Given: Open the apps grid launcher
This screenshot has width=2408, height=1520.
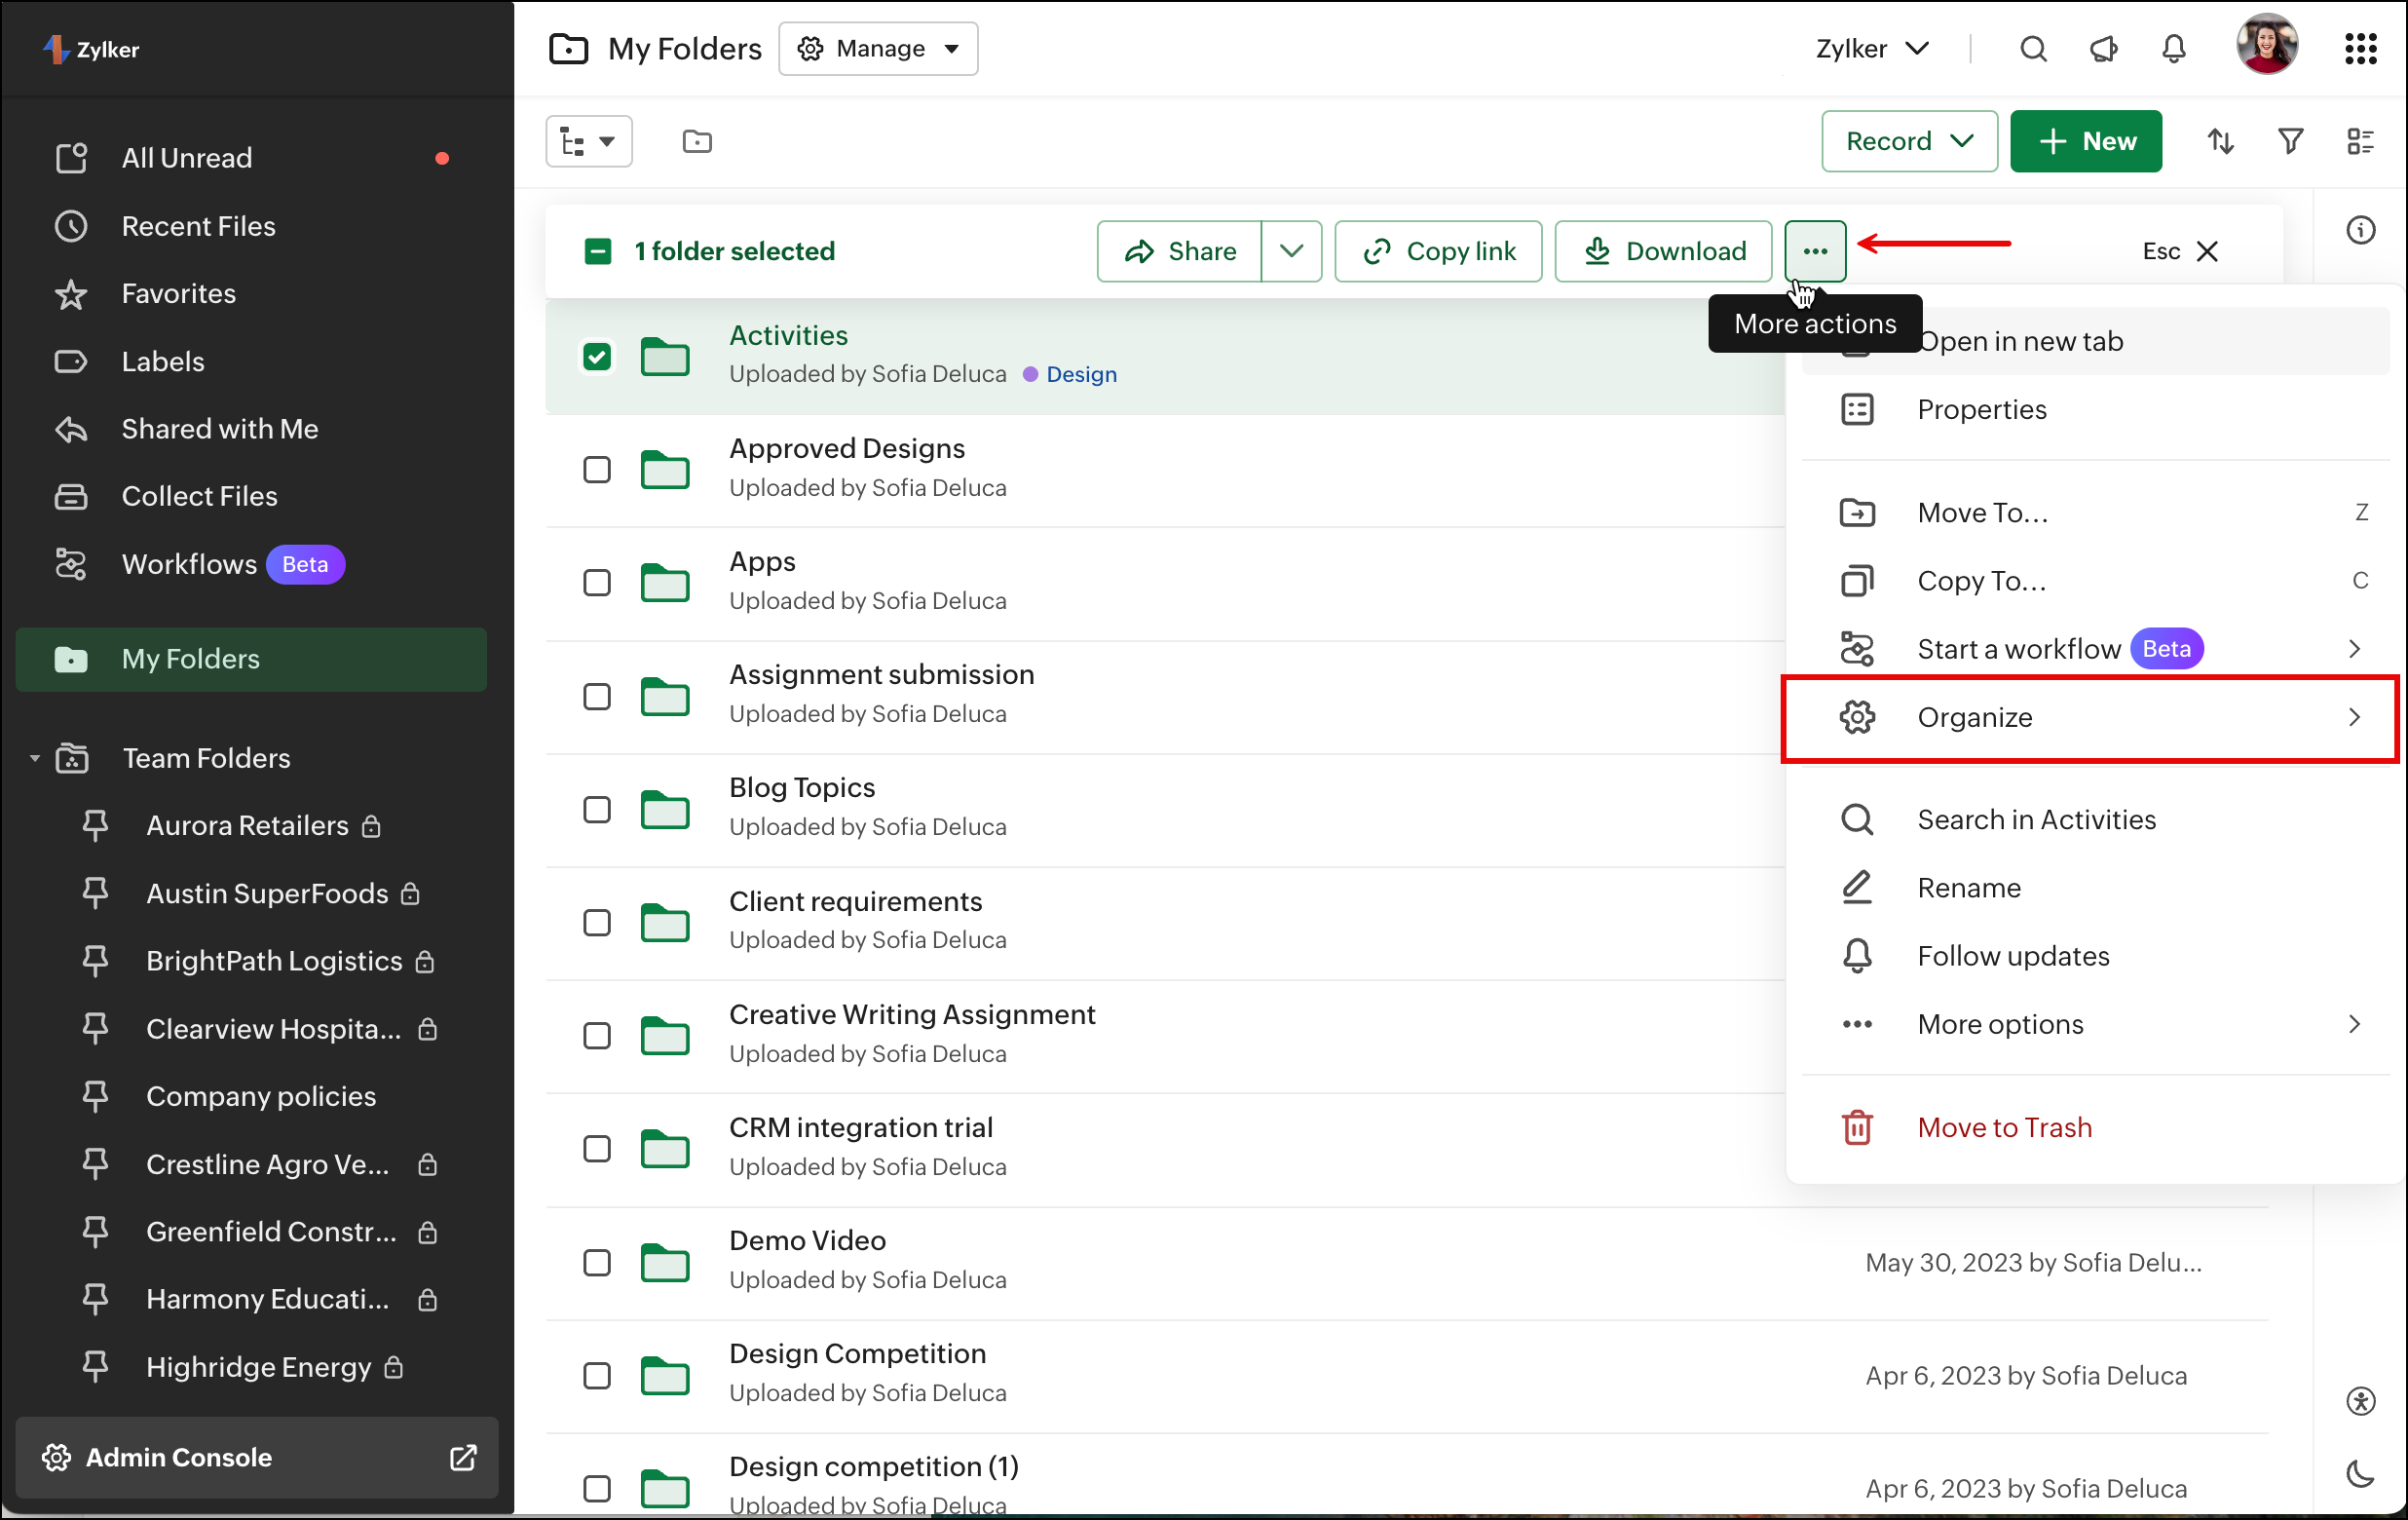Looking at the screenshot, I should click(x=2360, y=48).
